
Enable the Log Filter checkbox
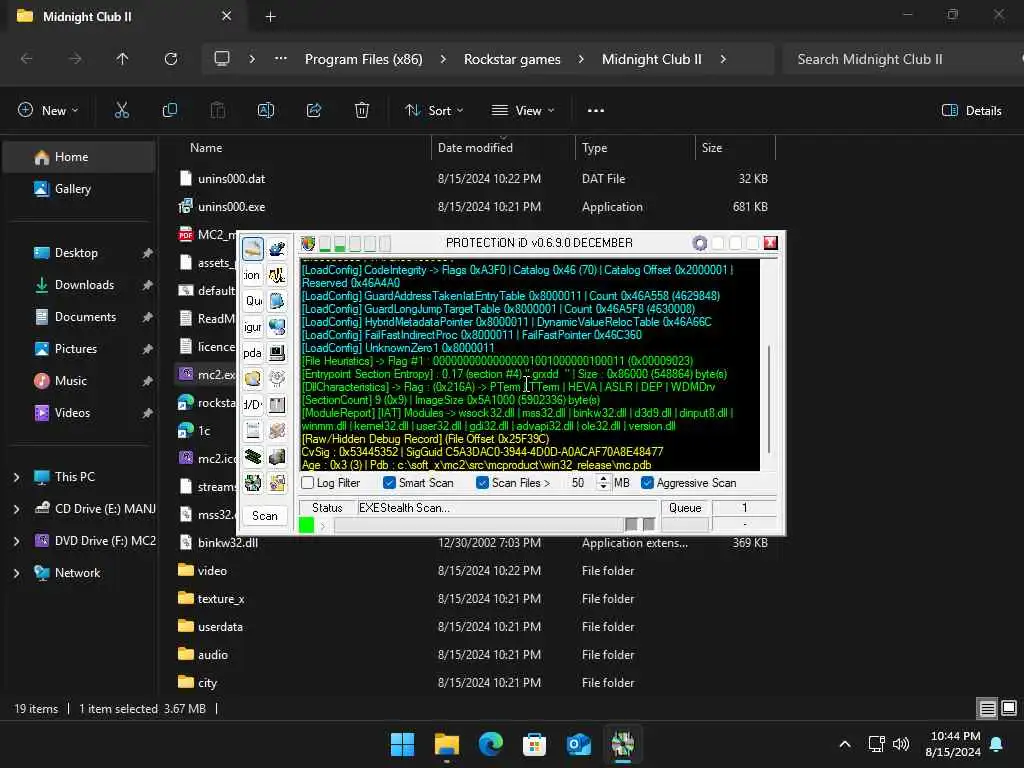point(308,483)
